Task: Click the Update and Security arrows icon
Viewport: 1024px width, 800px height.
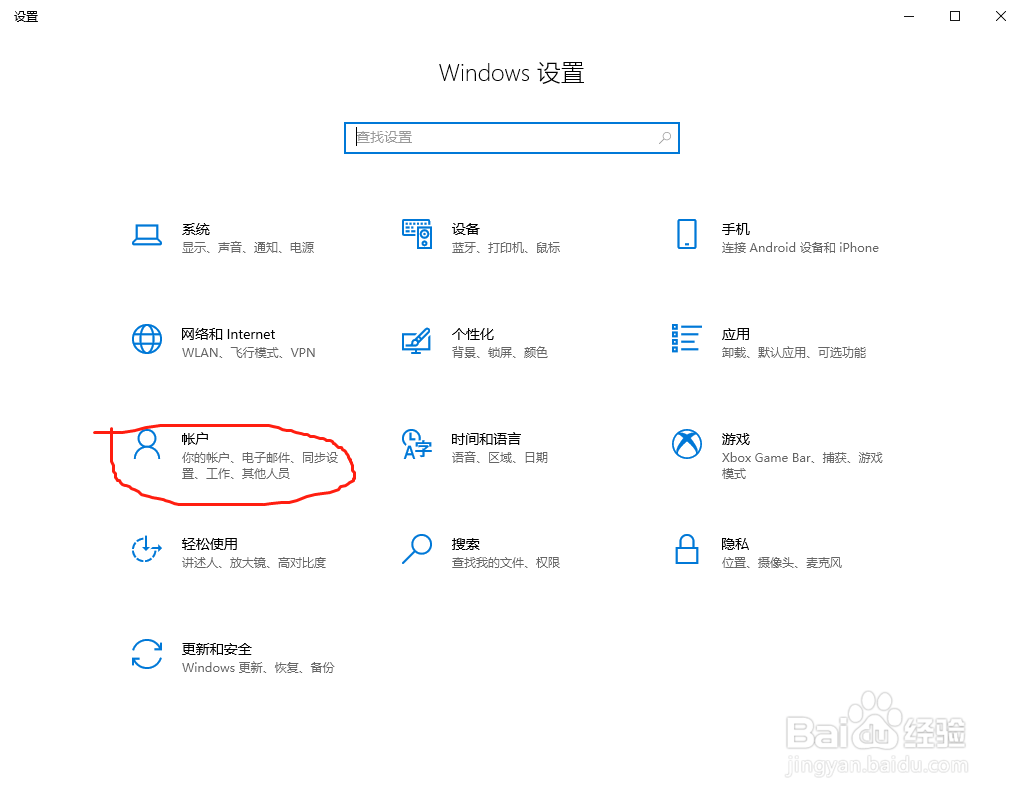Action: [x=147, y=654]
